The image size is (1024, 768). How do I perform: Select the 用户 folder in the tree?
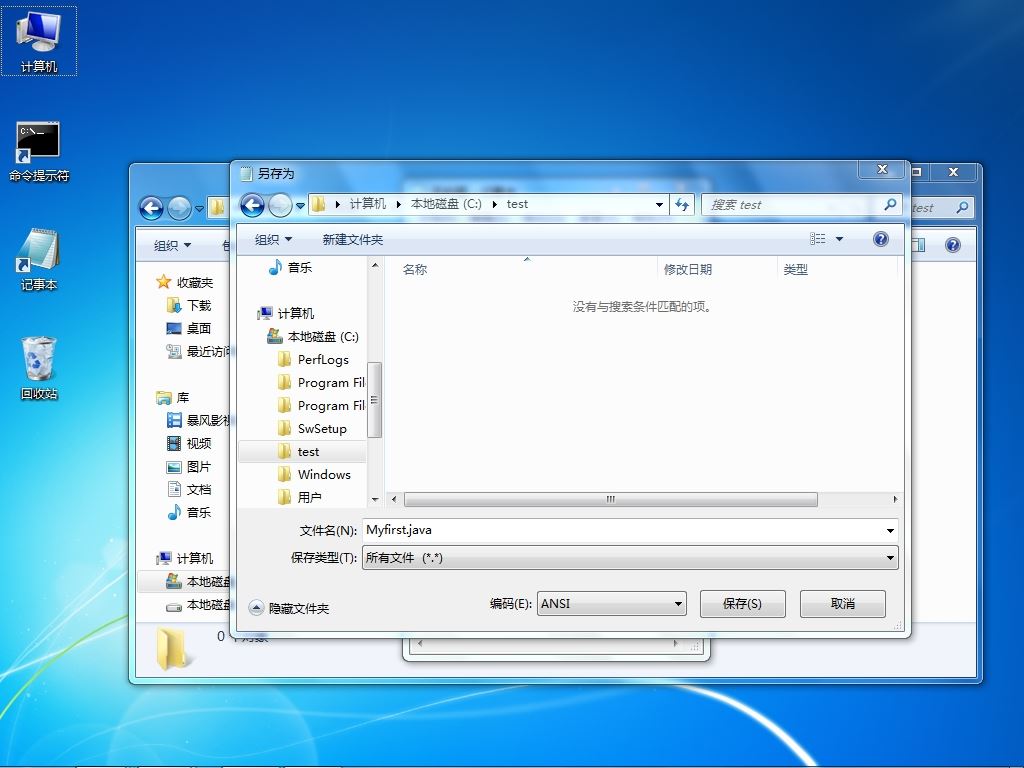click(x=300, y=497)
